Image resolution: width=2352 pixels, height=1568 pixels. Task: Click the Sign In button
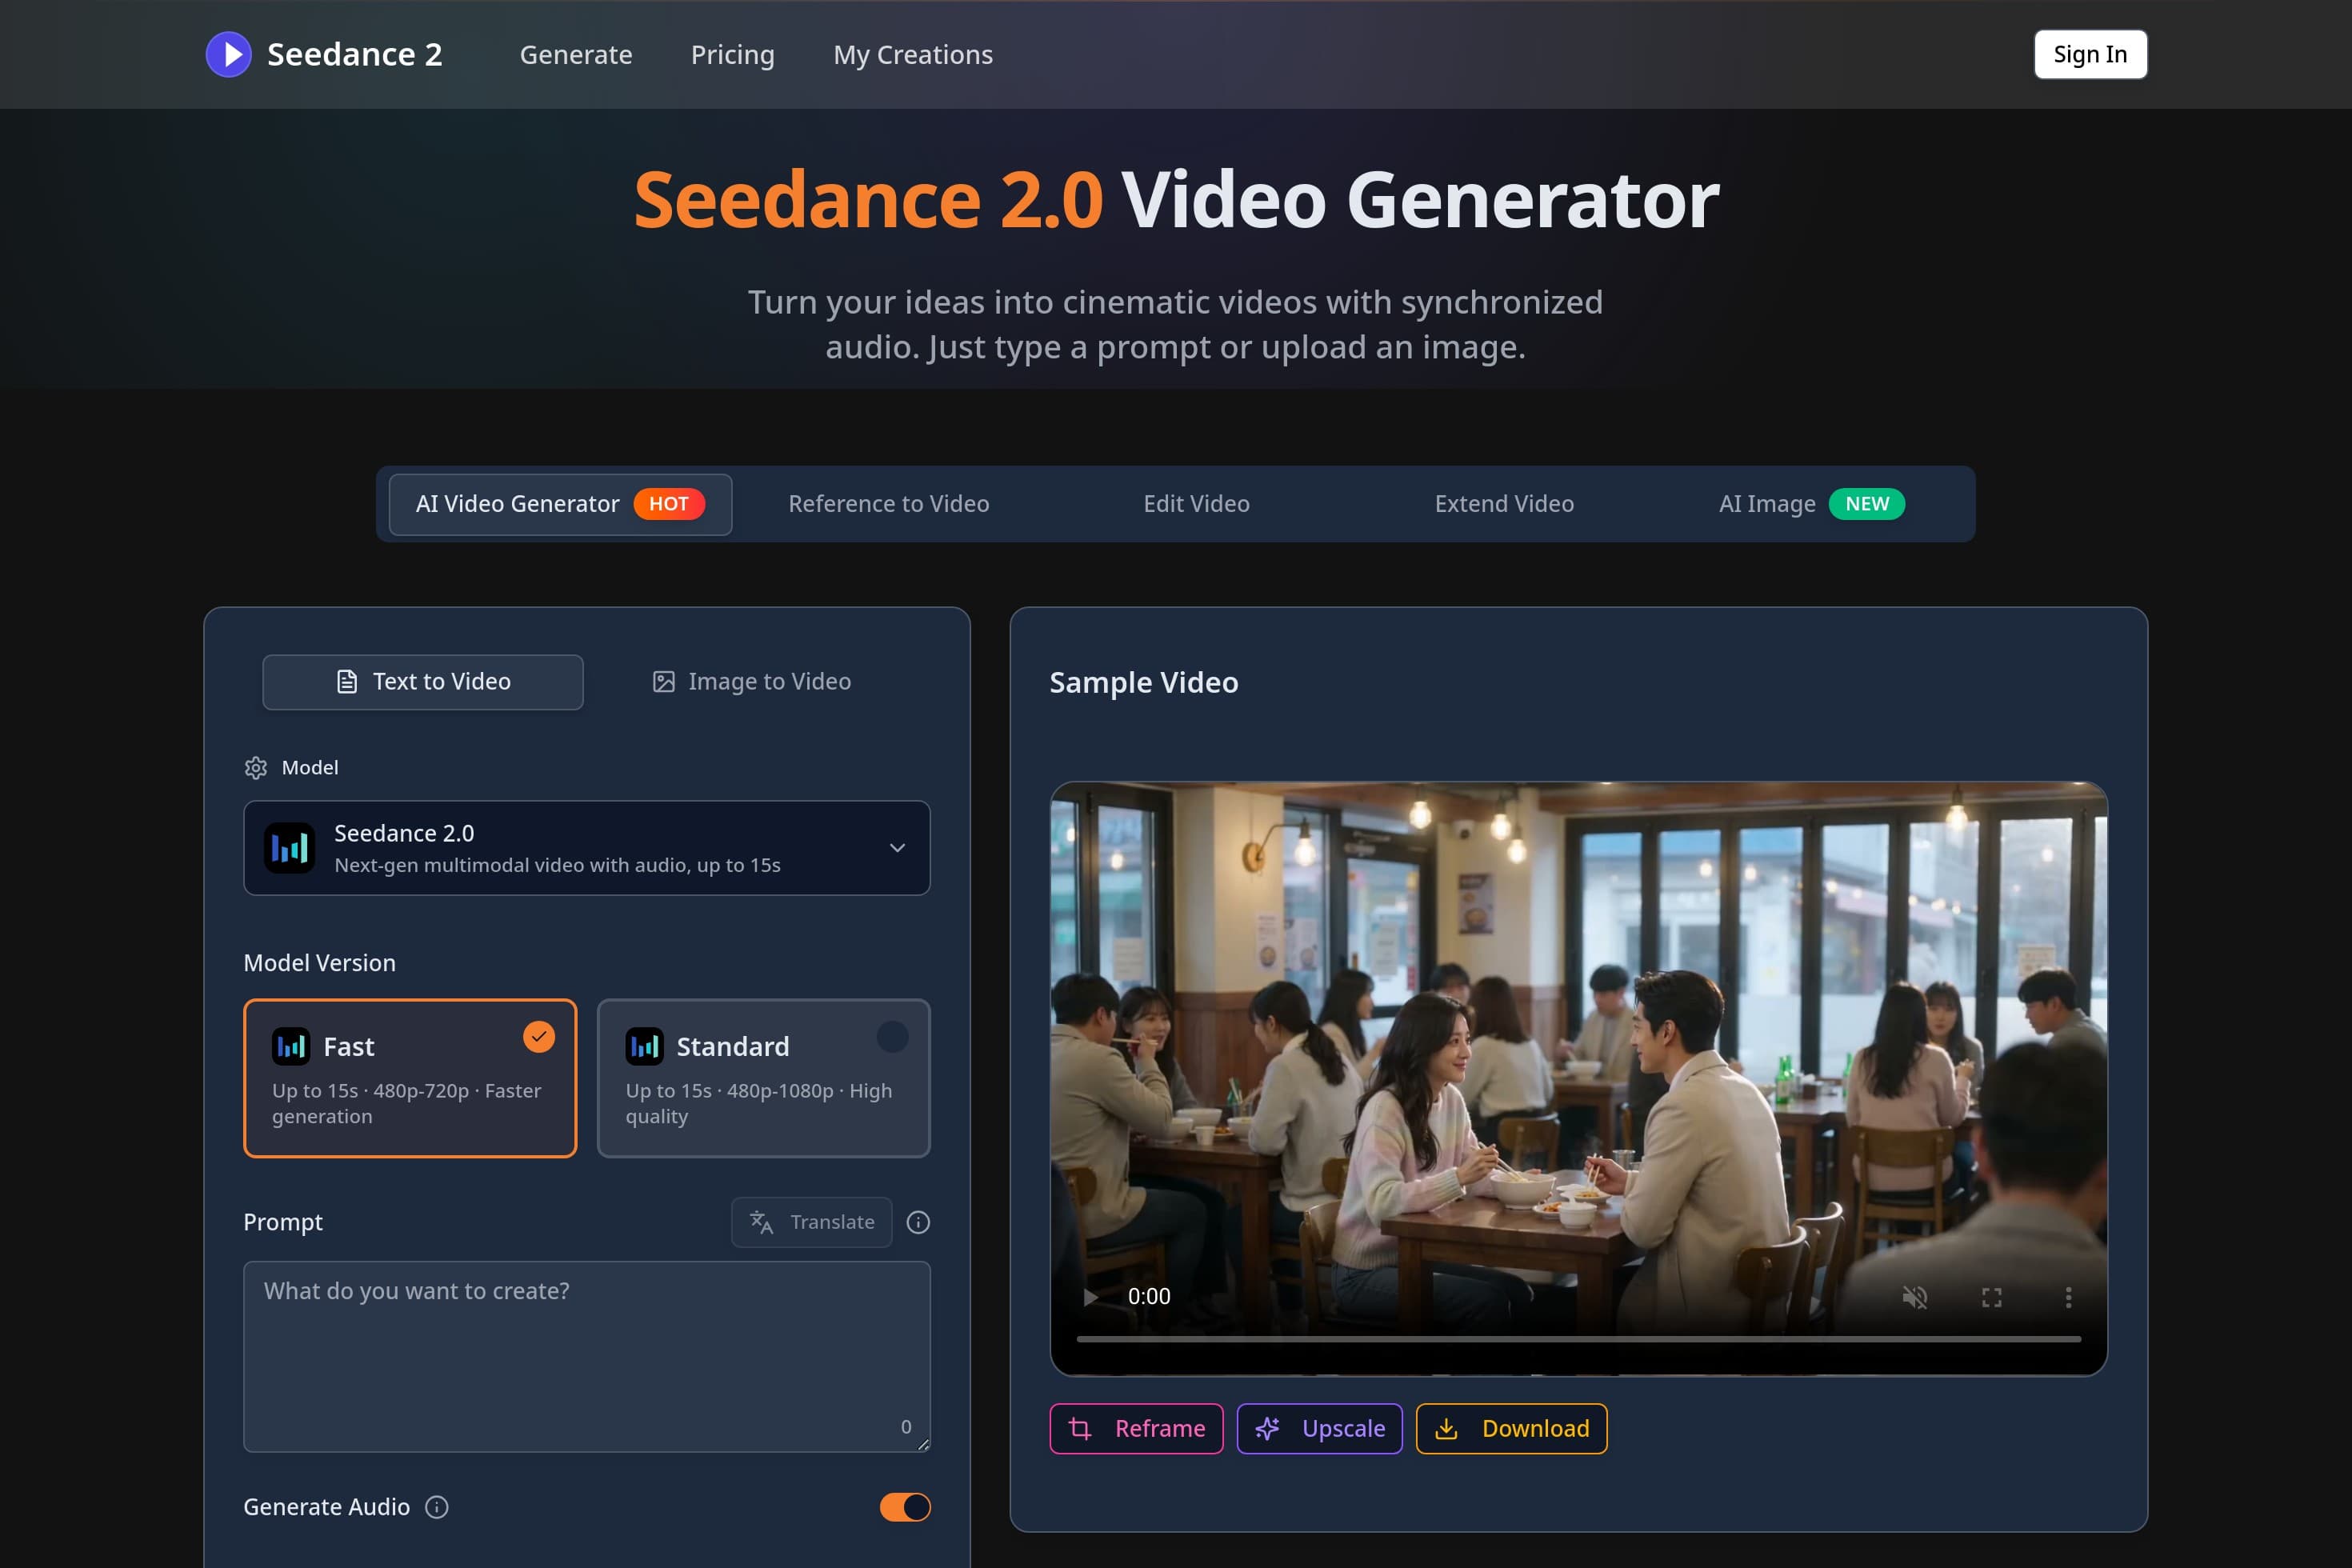point(2090,54)
